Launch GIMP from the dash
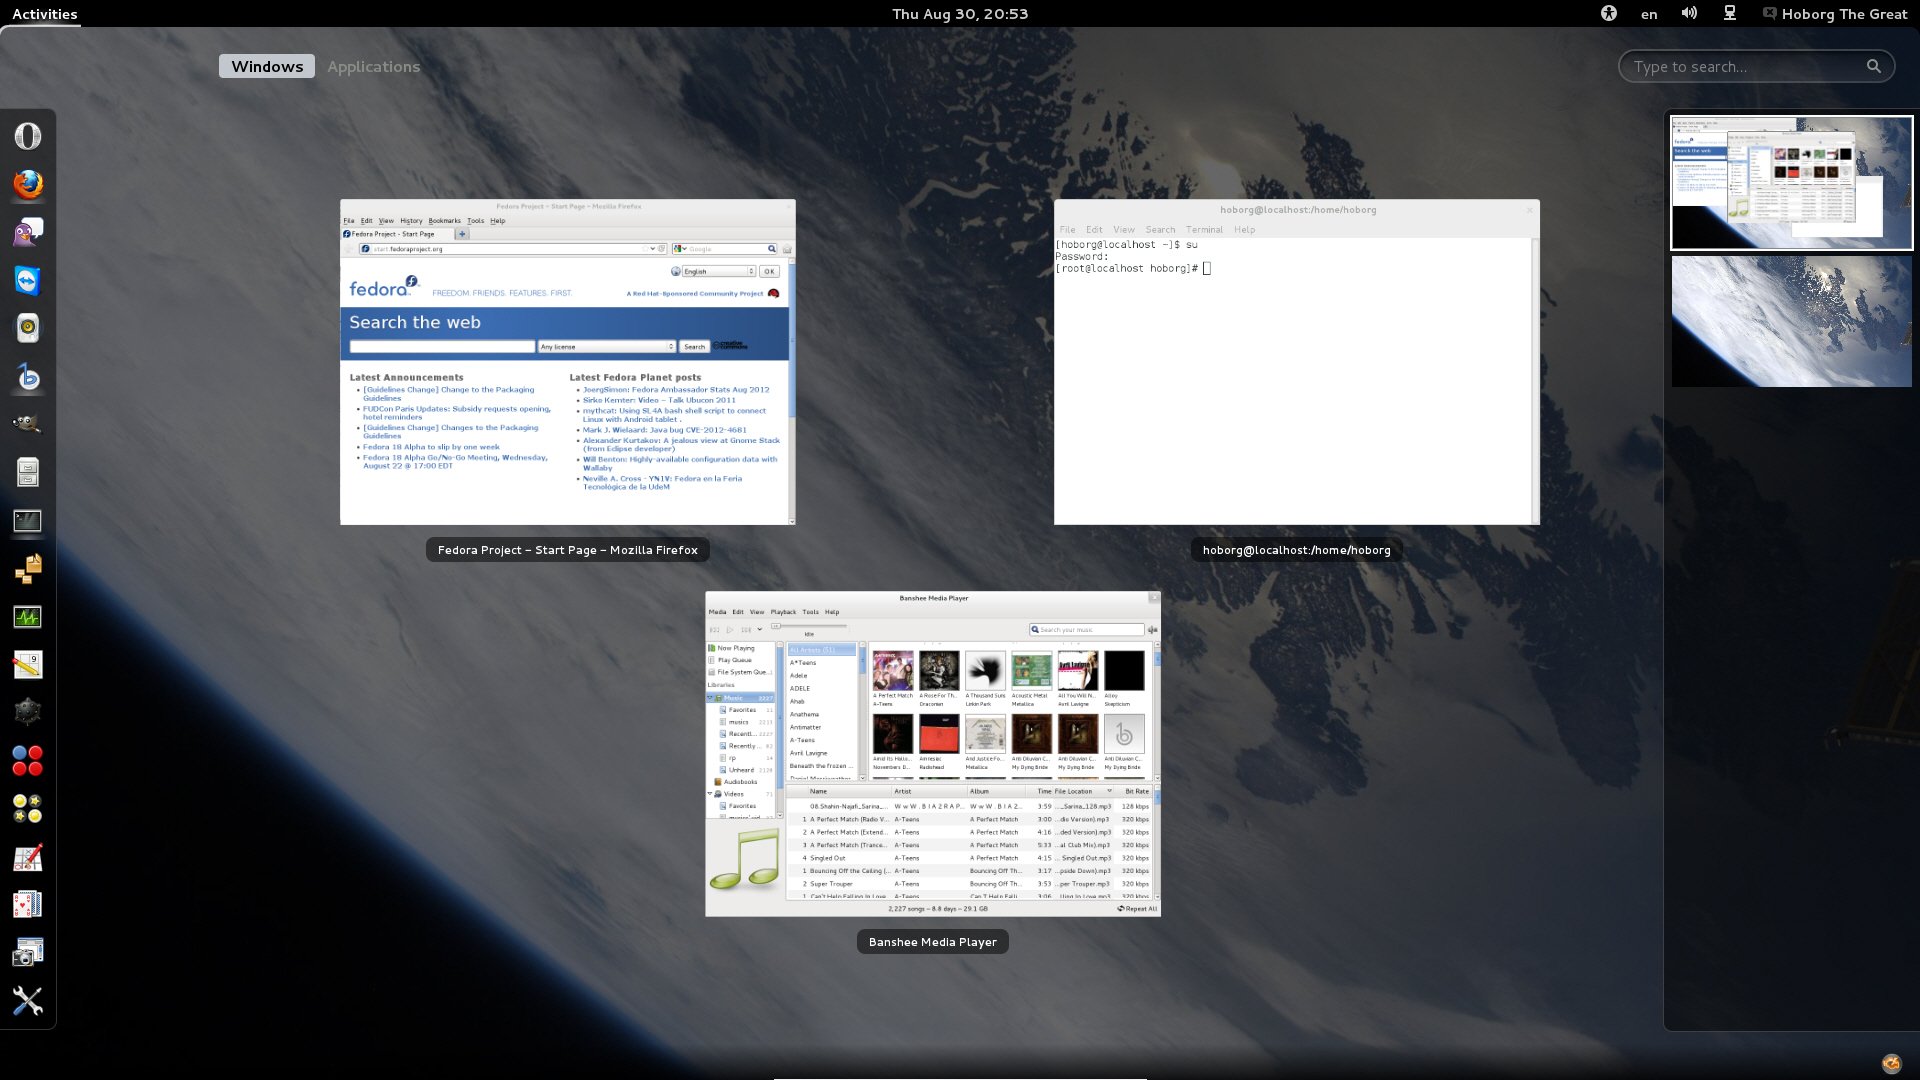 coord(28,424)
